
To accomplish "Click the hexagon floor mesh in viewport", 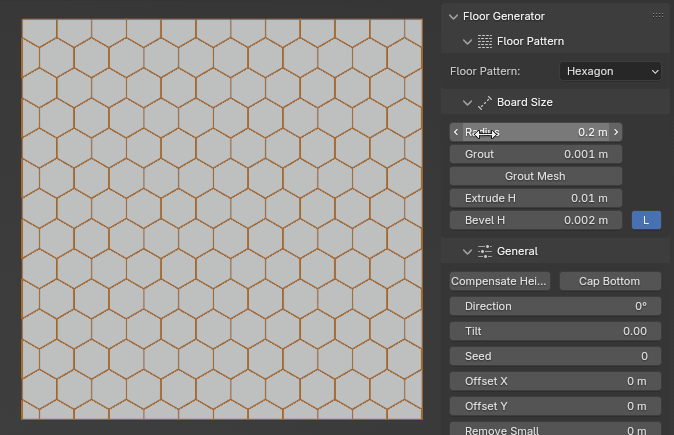I will click(222, 219).
